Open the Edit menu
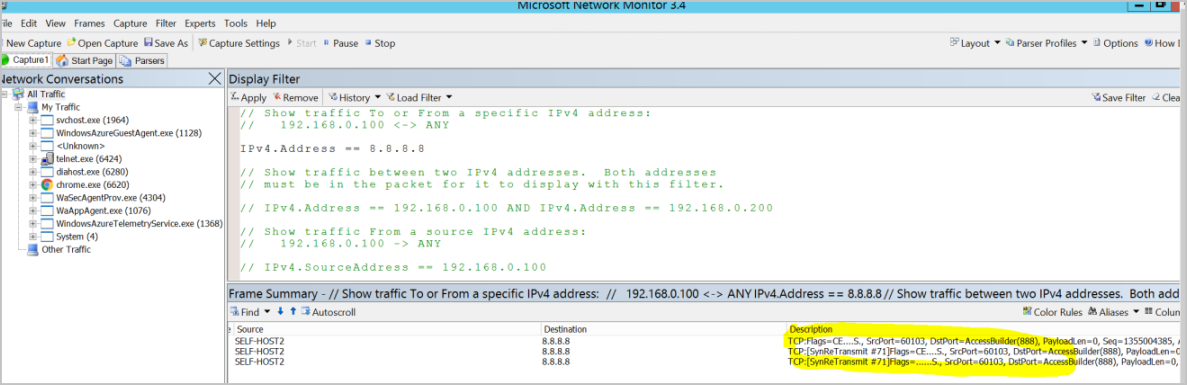Screen dimensions: 1187x385 [x=29, y=23]
